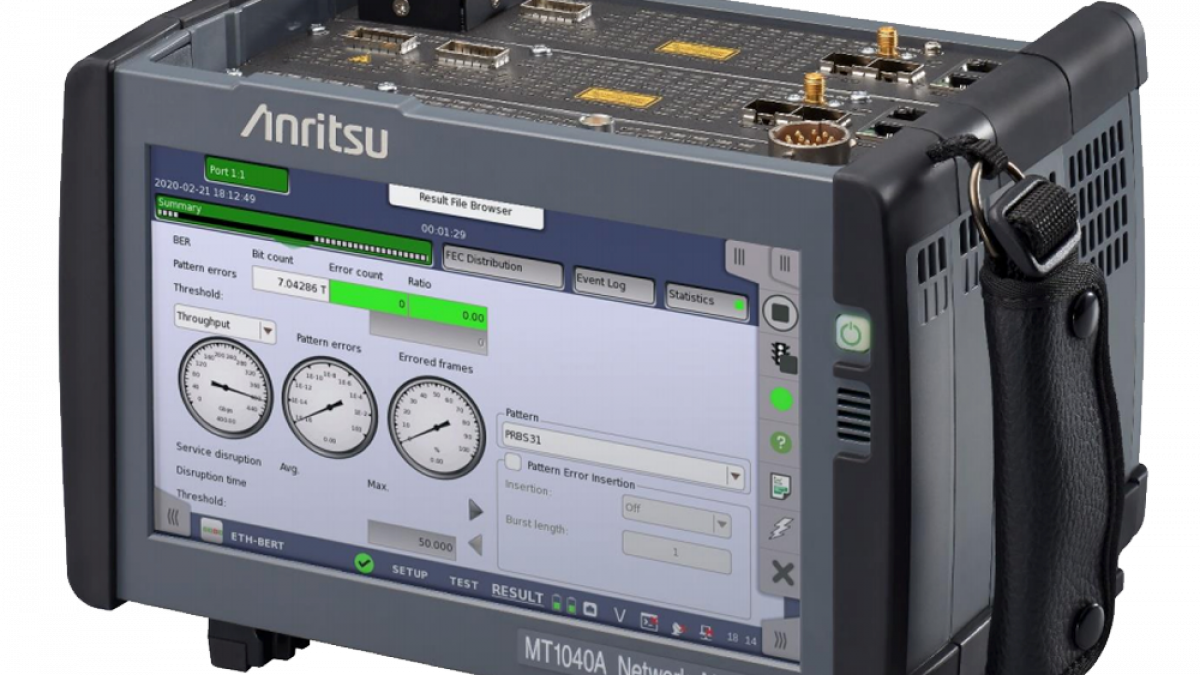Select the first vertical-bars panel tab
This screenshot has width=1200, height=675.
[740, 257]
